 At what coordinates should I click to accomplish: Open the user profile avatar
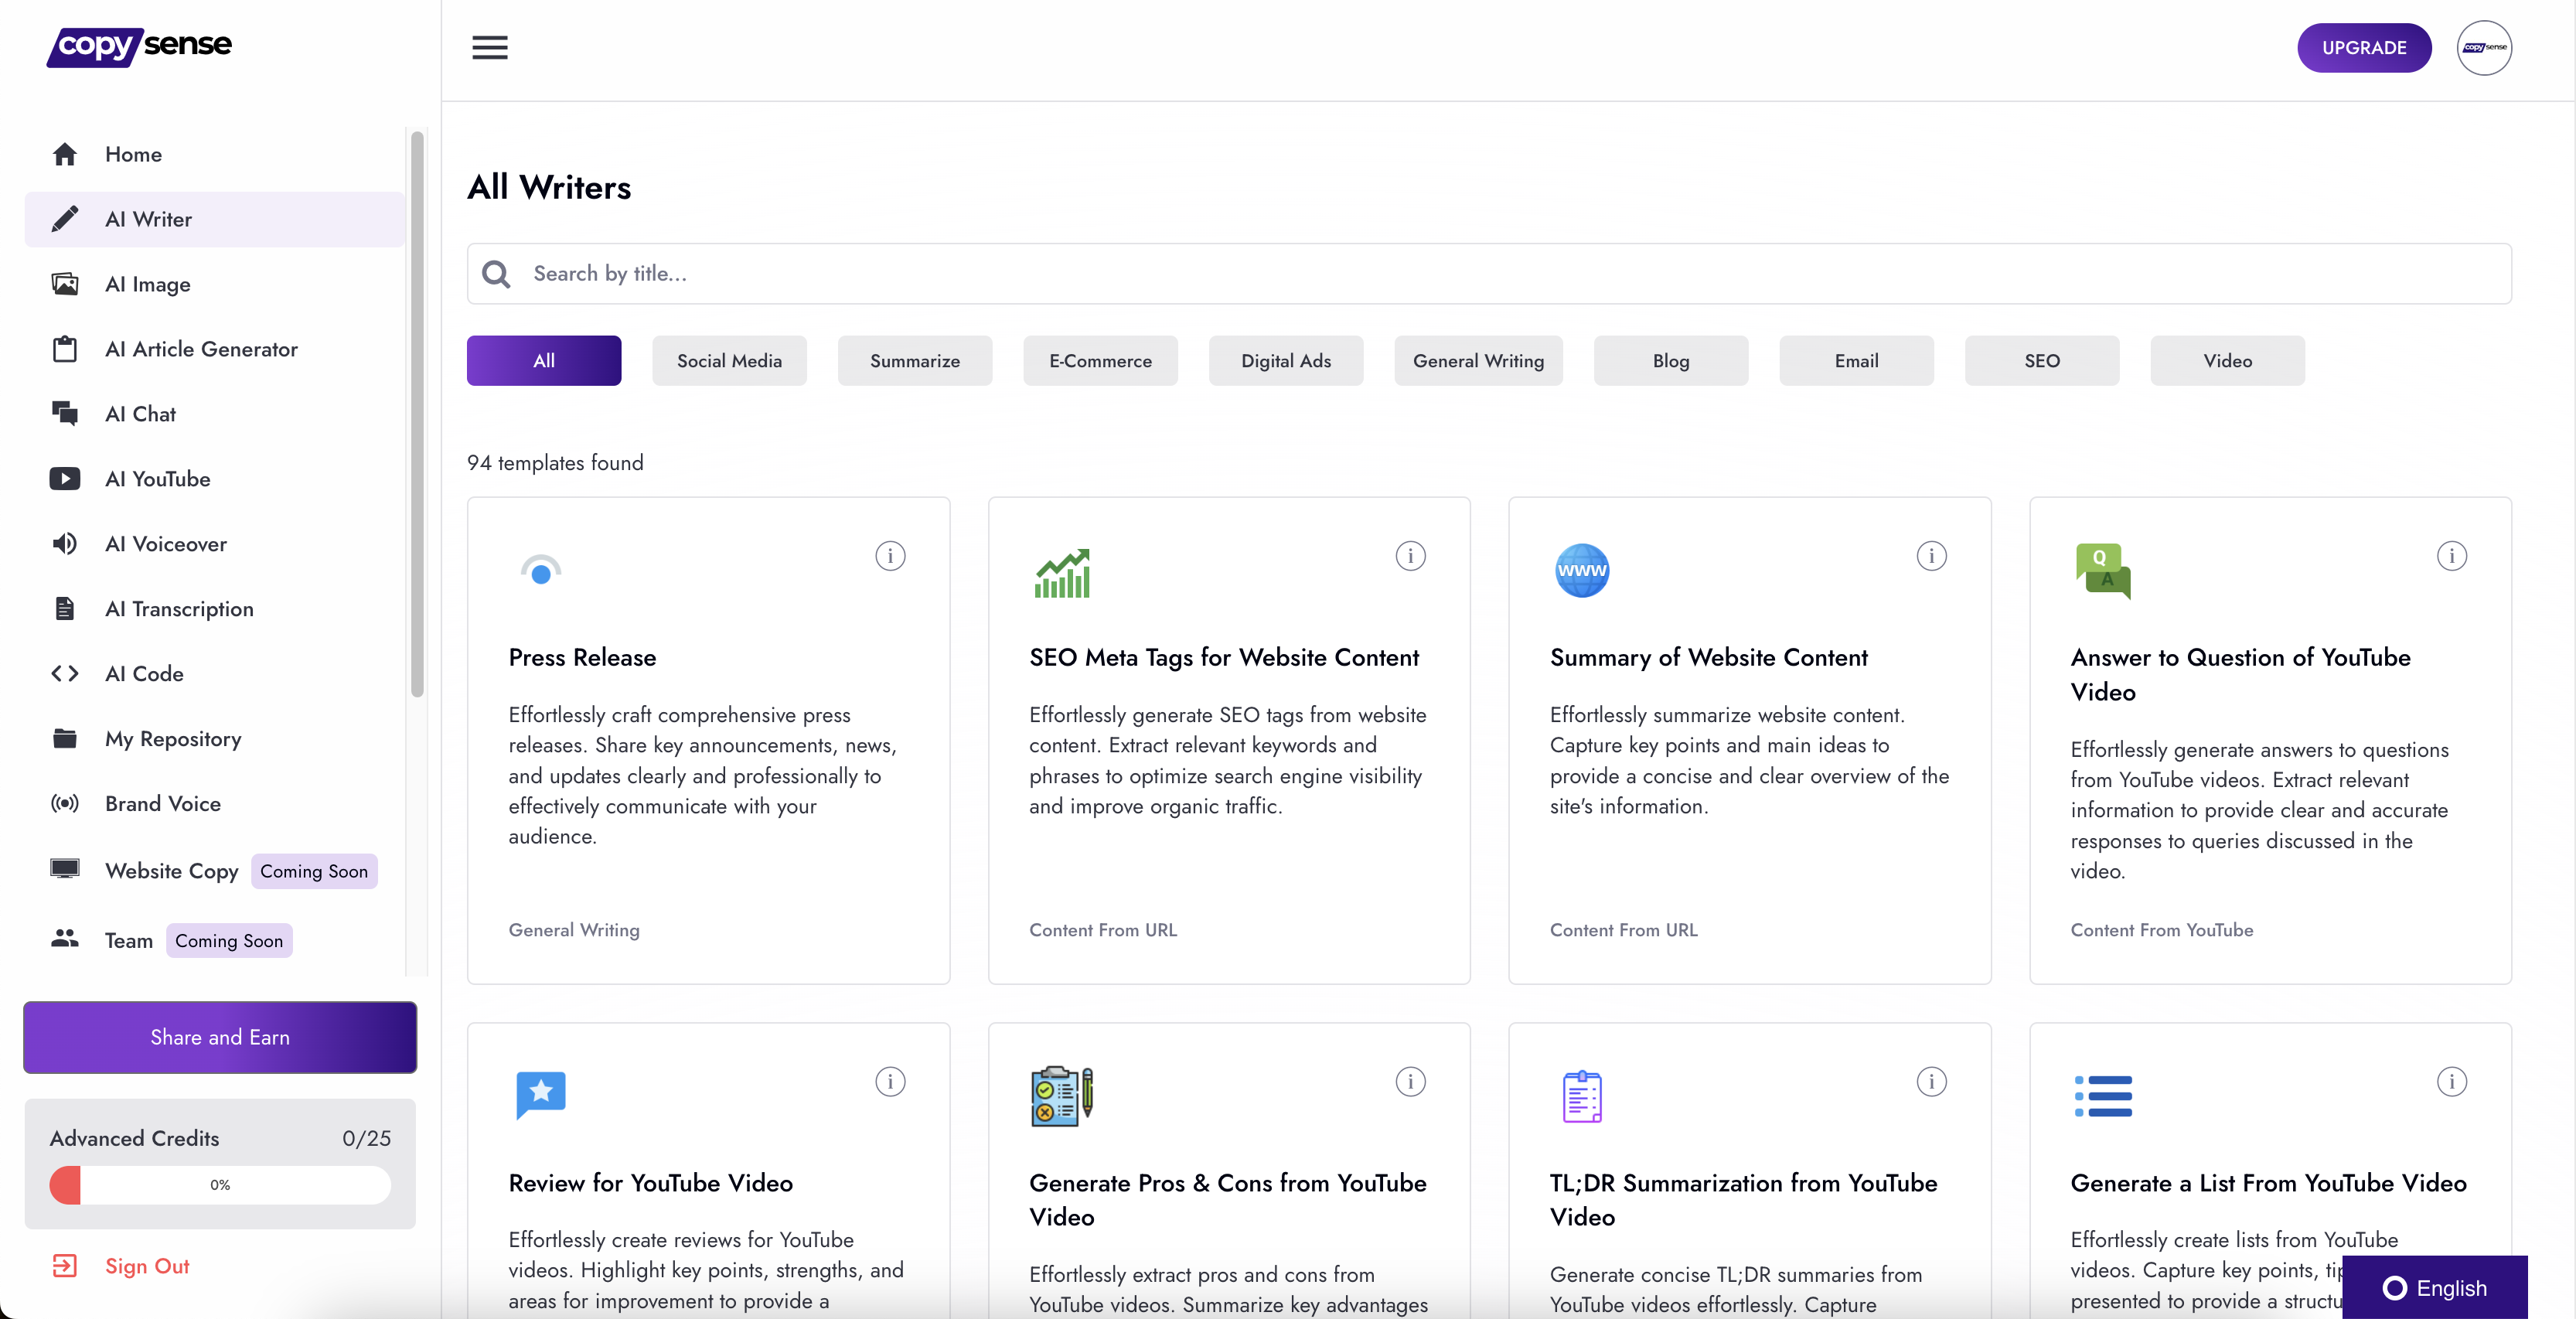click(x=2483, y=47)
